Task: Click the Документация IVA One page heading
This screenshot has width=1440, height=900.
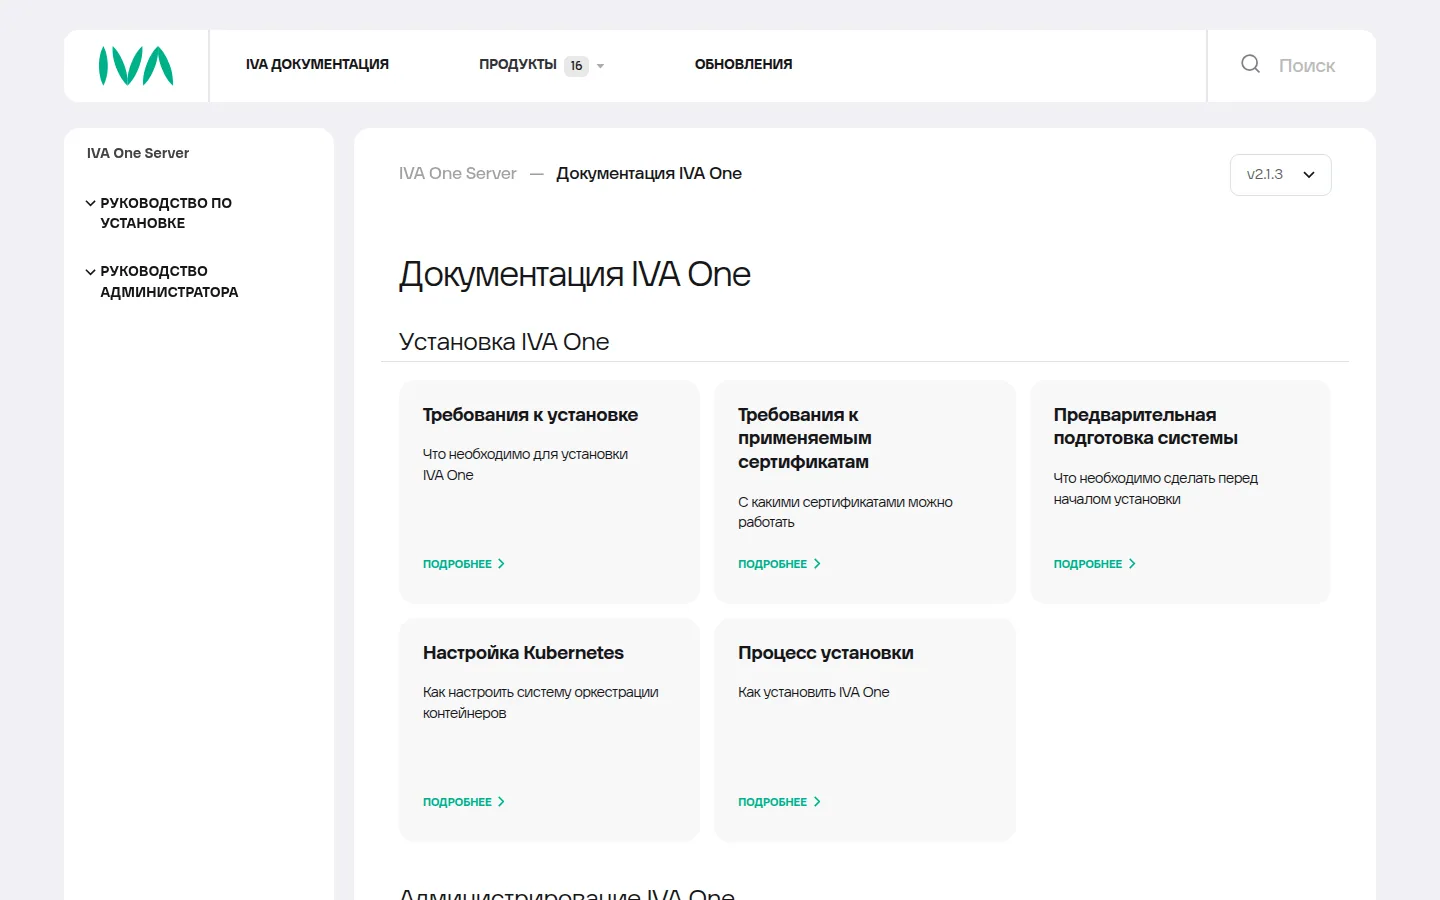Action: [575, 274]
